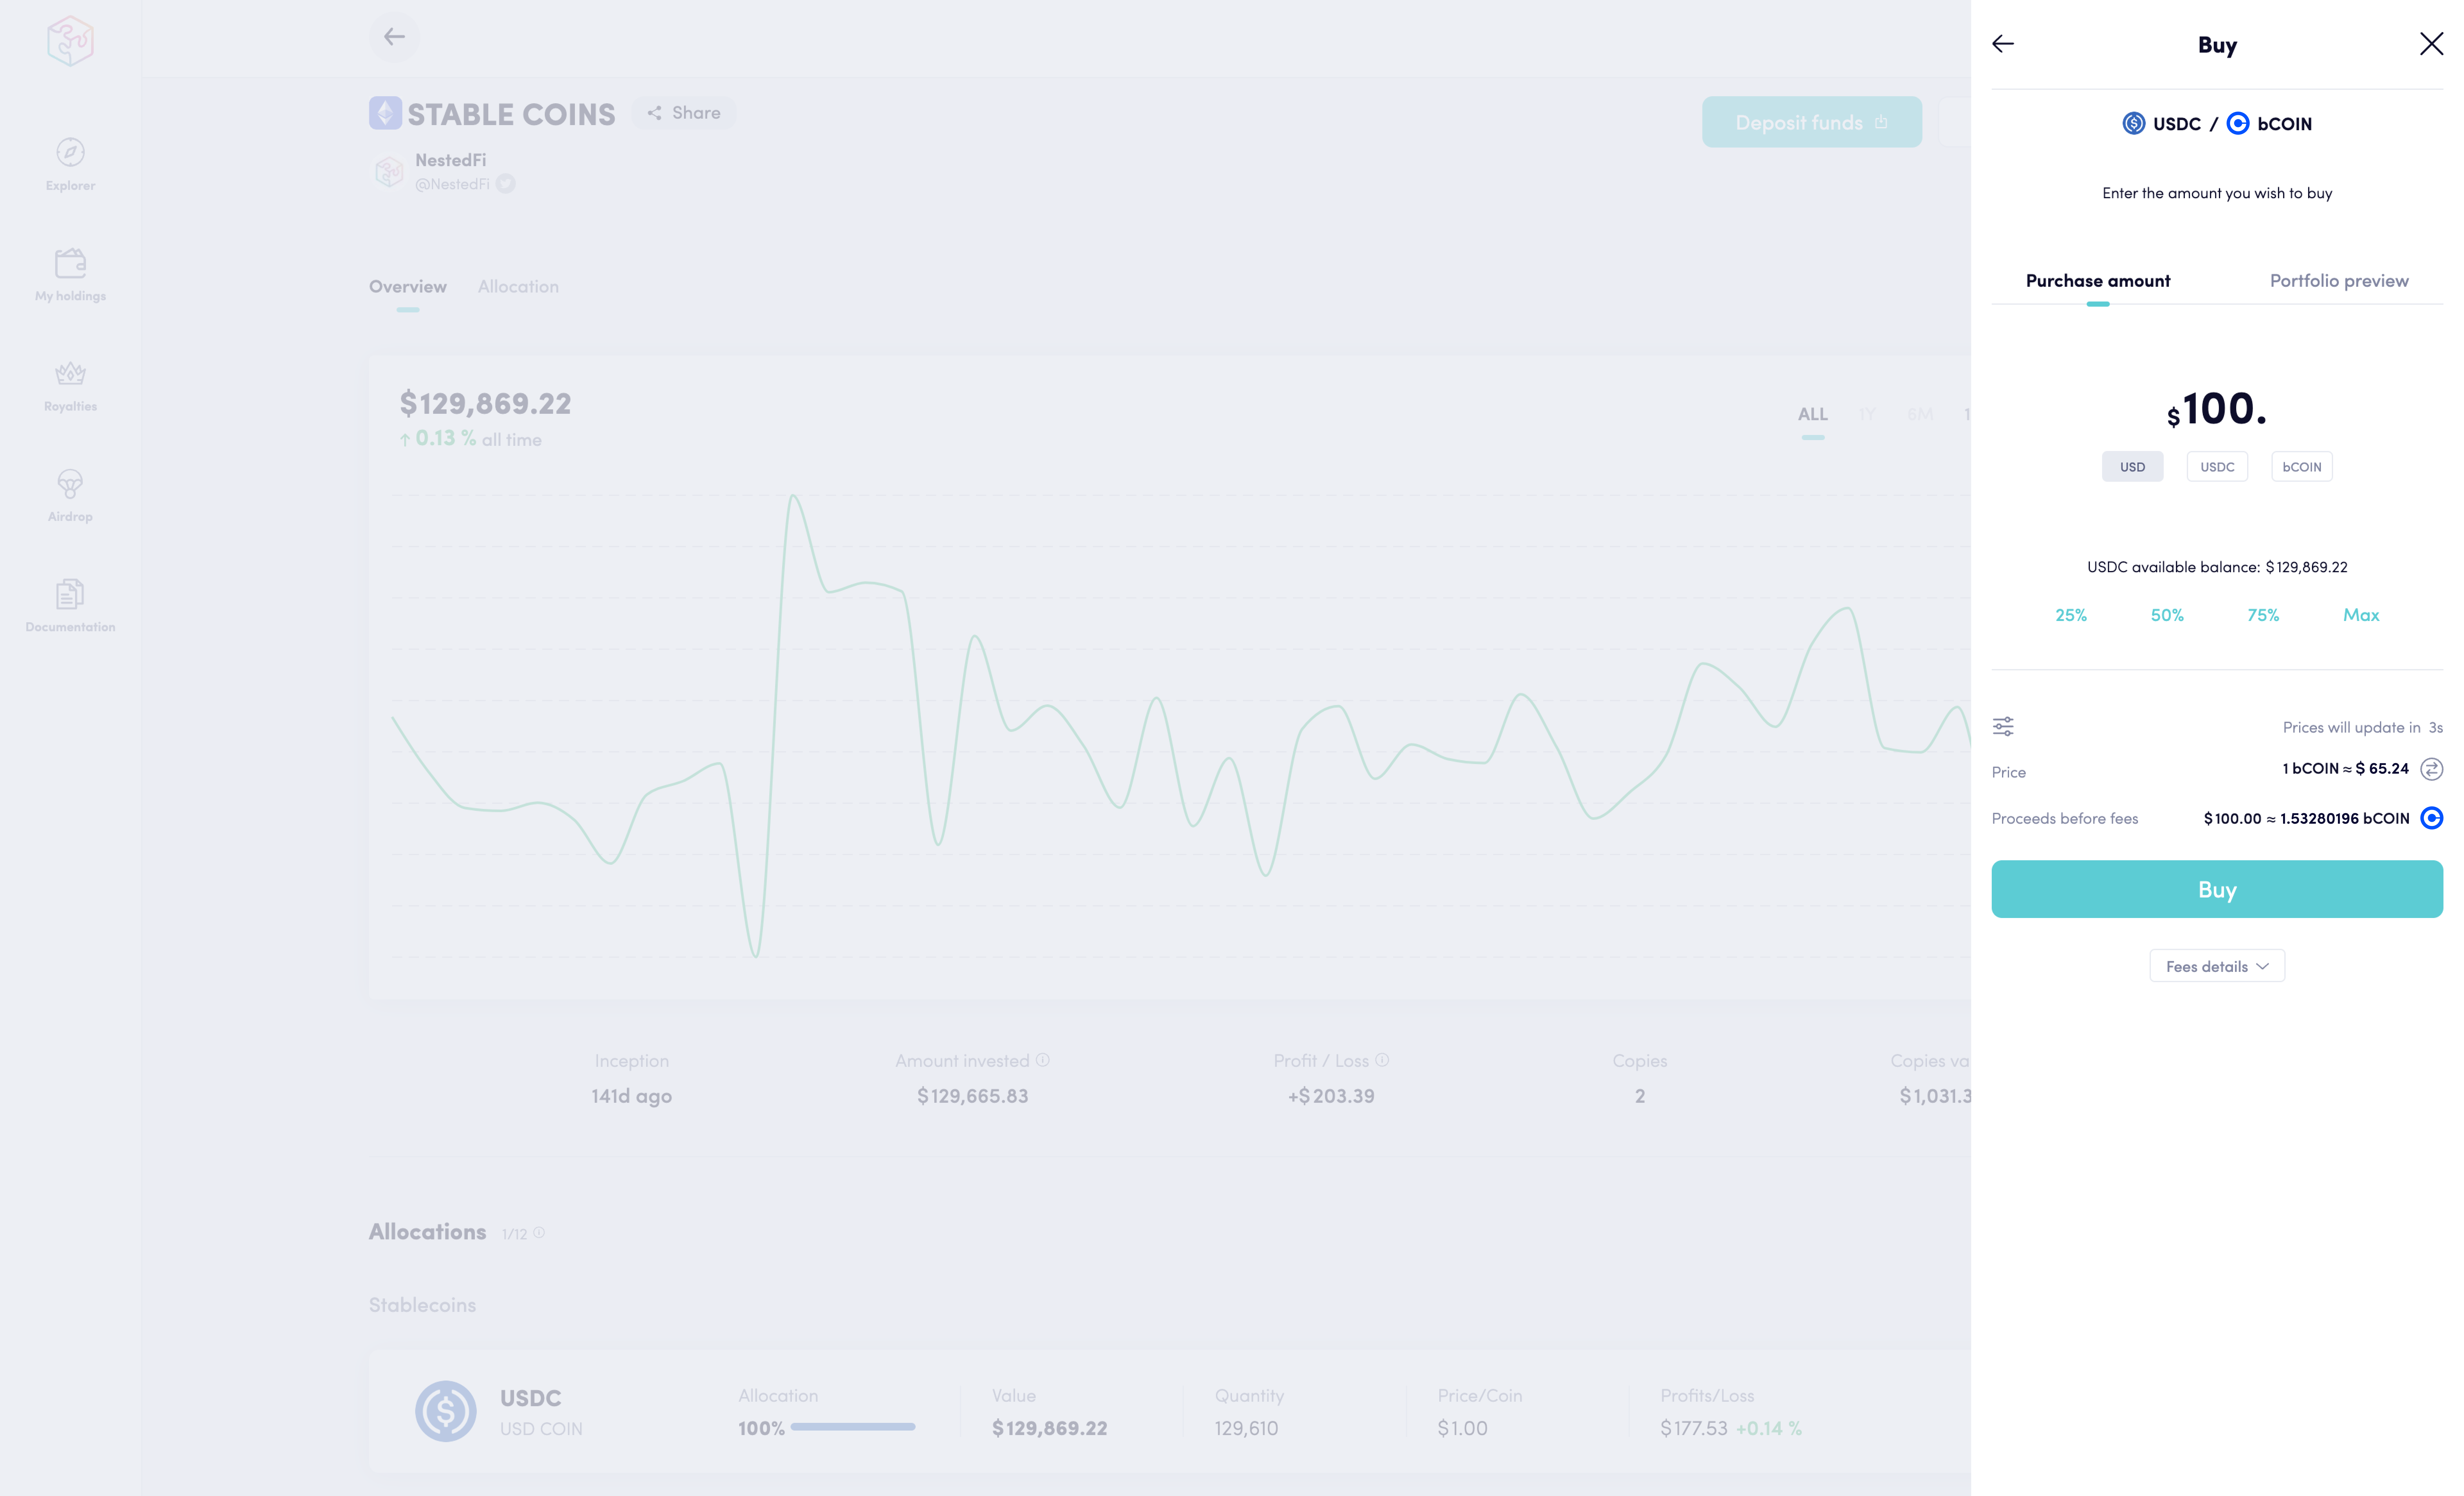
Task: Click the teal Buy button
Action: pos(2217,889)
